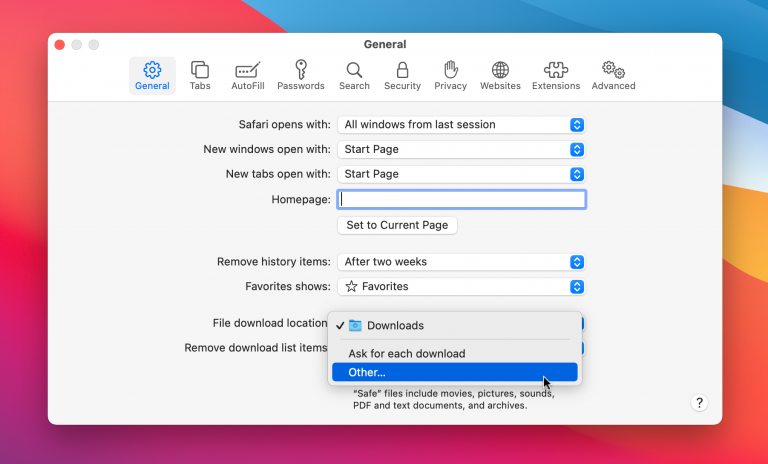Open the Privacy hand pane
This screenshot has width=768, height=464.
tap(450, 76)
